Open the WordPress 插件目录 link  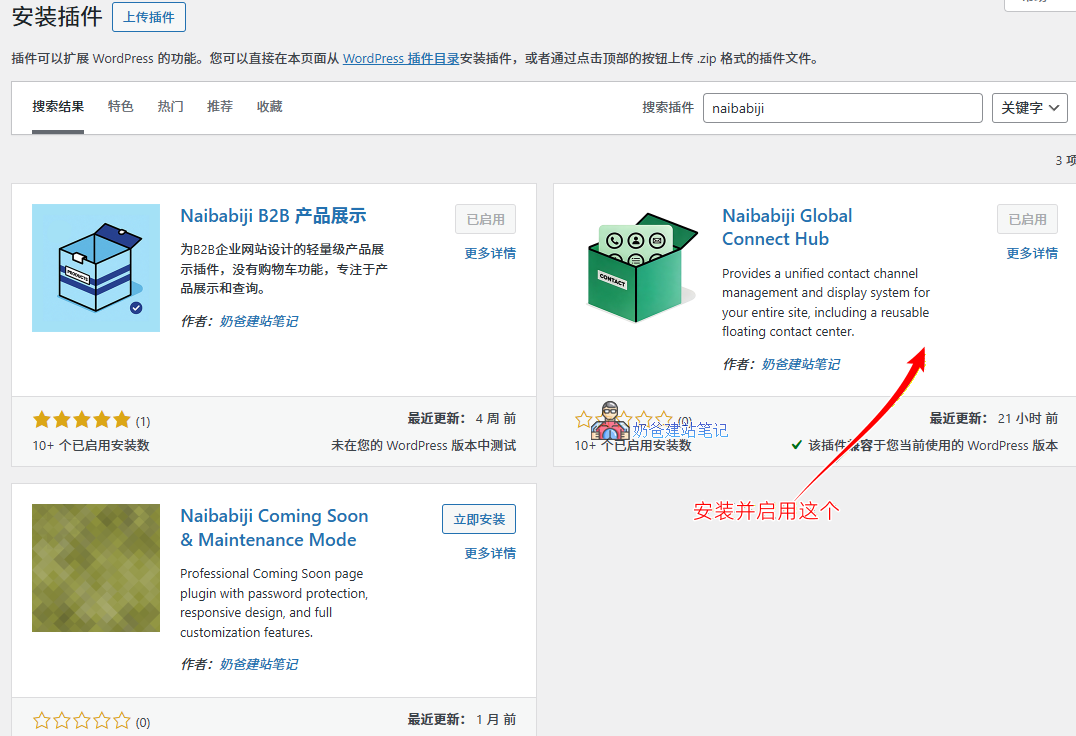(x=400, y=59)
